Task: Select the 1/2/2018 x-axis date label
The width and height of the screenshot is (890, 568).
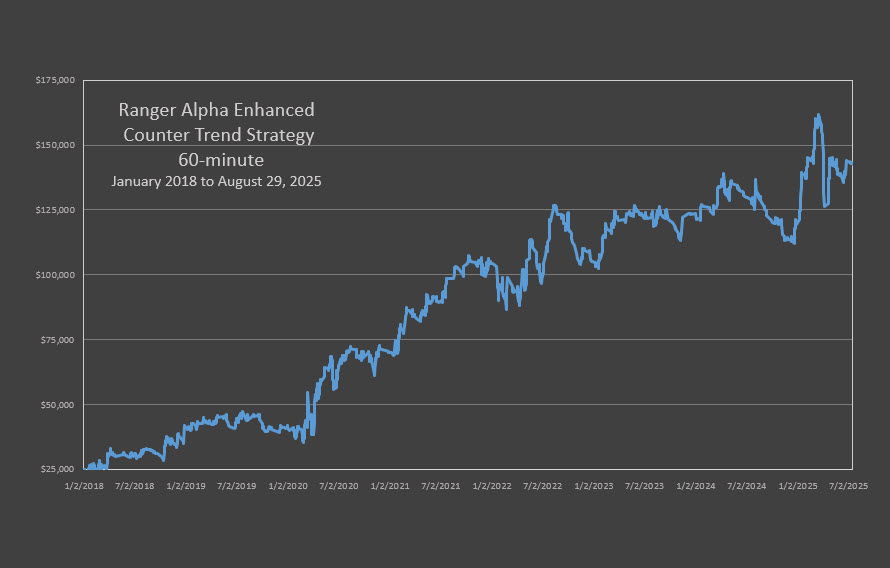Action: pyautogui.click(x=84, y=486)
